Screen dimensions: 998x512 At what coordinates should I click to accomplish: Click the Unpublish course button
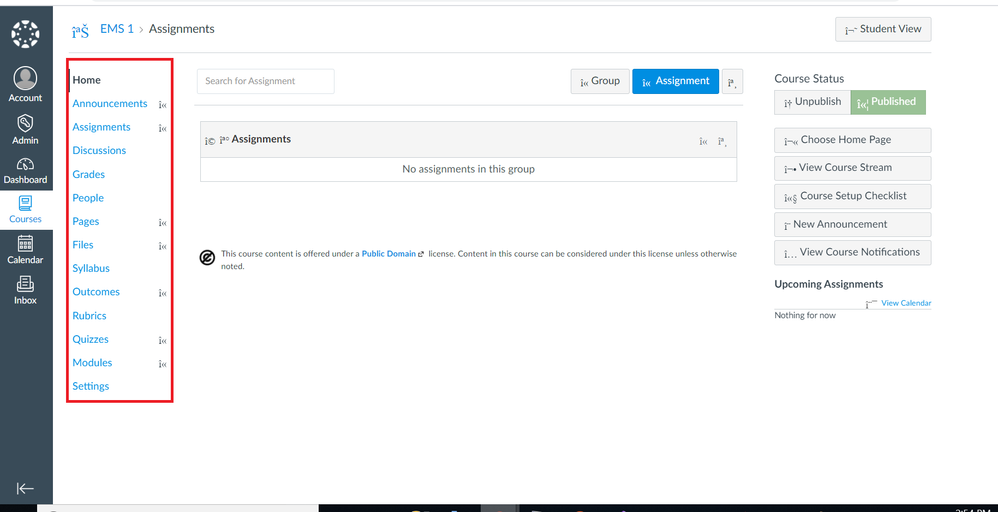(812, 102)
